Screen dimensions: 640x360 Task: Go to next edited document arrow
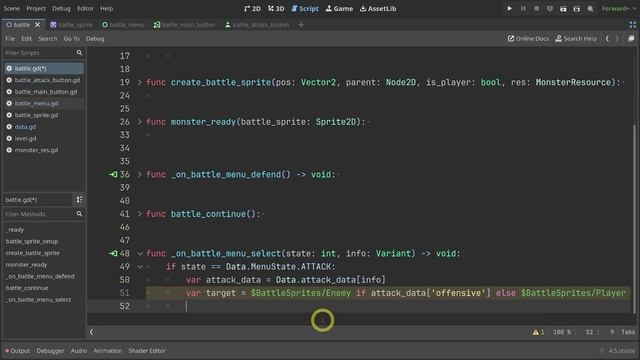617,38
